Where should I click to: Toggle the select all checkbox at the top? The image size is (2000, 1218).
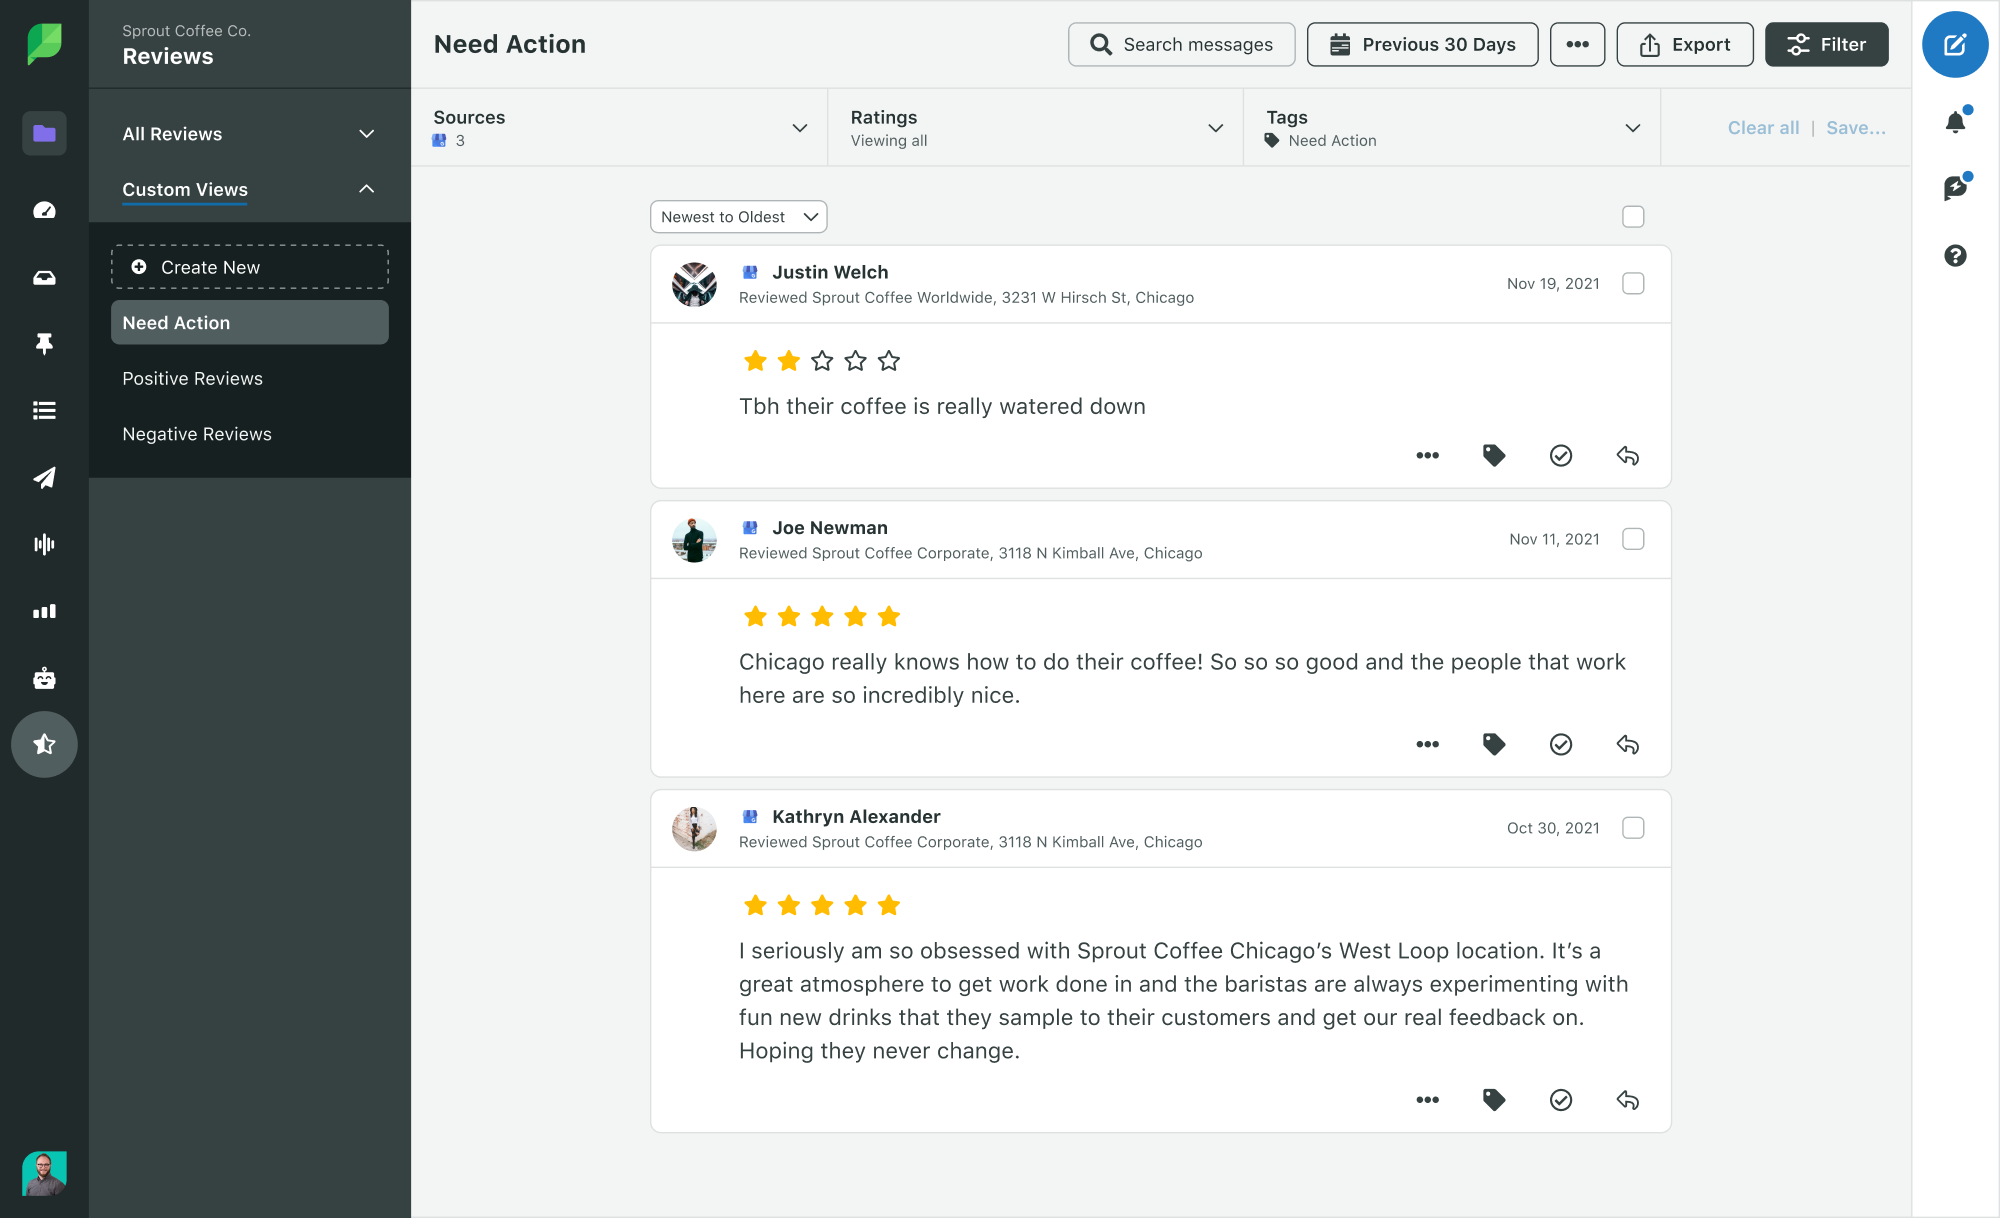pyautogui.click(x=1633, y=217)
